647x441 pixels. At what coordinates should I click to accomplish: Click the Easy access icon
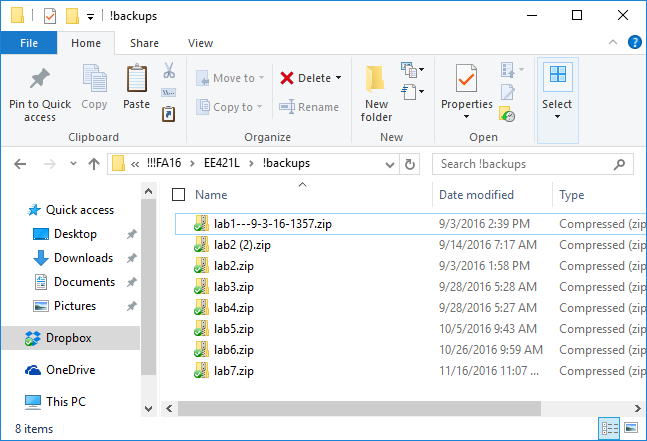tap(408, 92)
